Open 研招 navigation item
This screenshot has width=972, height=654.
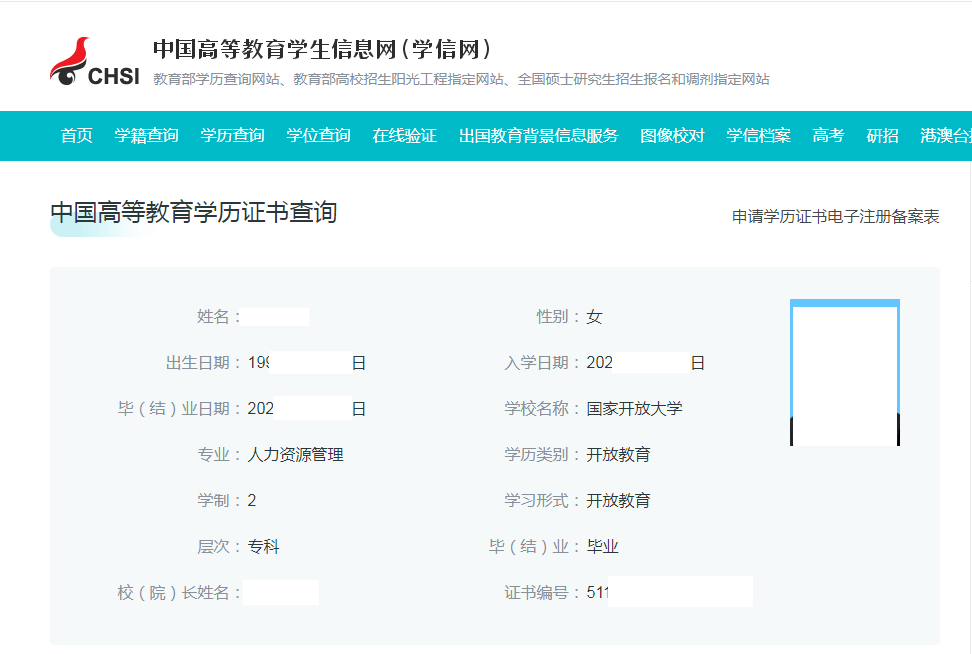[882, 136]
